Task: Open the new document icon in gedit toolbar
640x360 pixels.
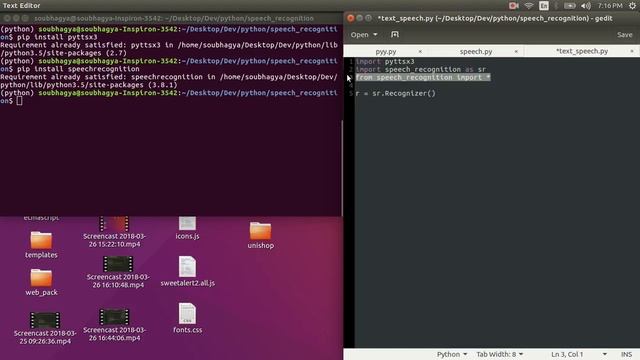Action: (x=395, y=35)
